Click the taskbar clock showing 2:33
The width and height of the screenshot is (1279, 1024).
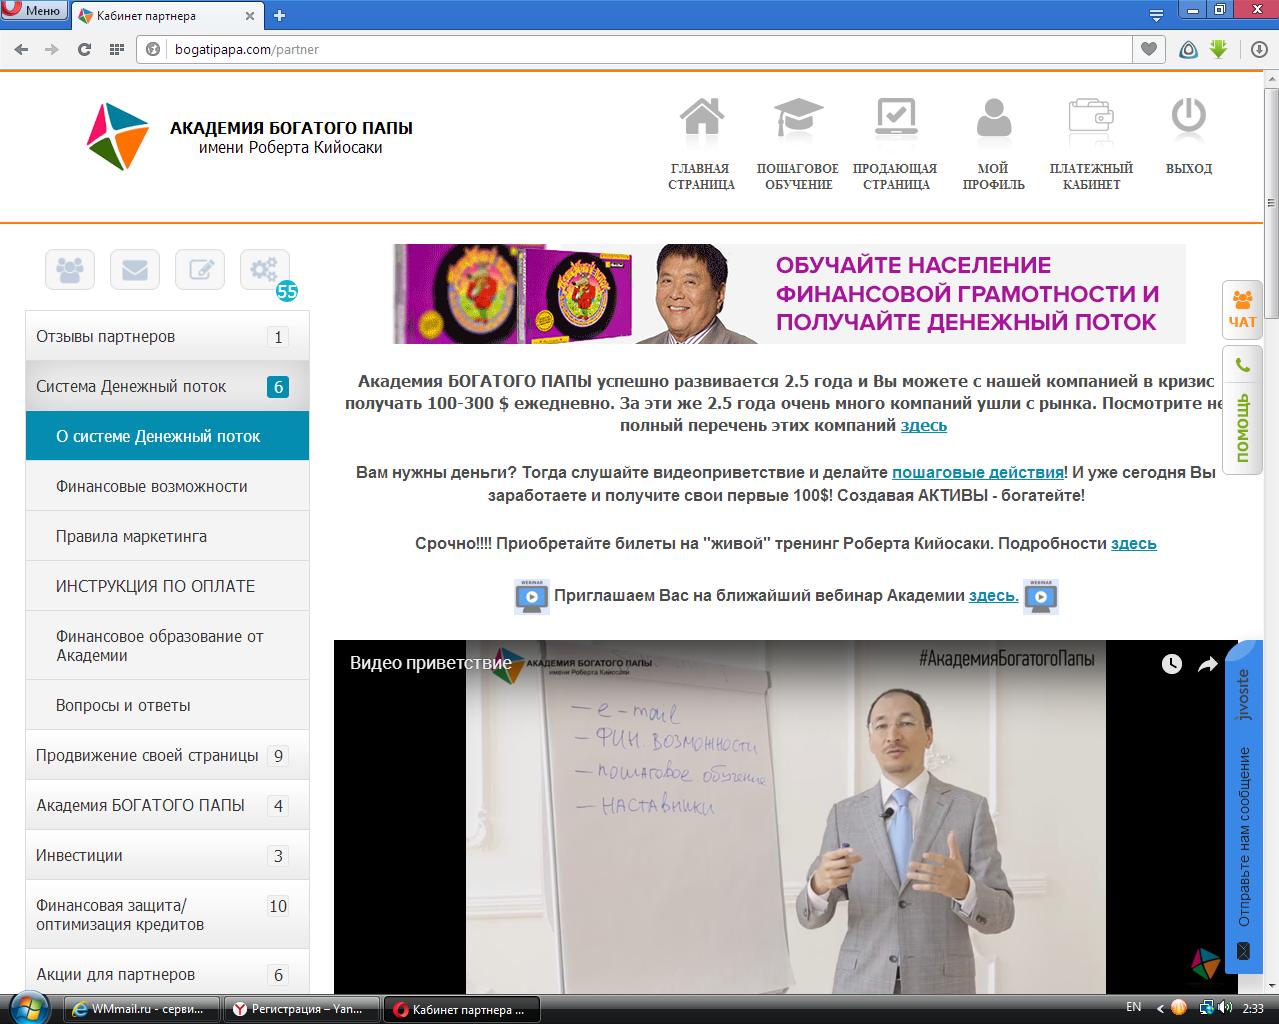click(1253, 1009)
